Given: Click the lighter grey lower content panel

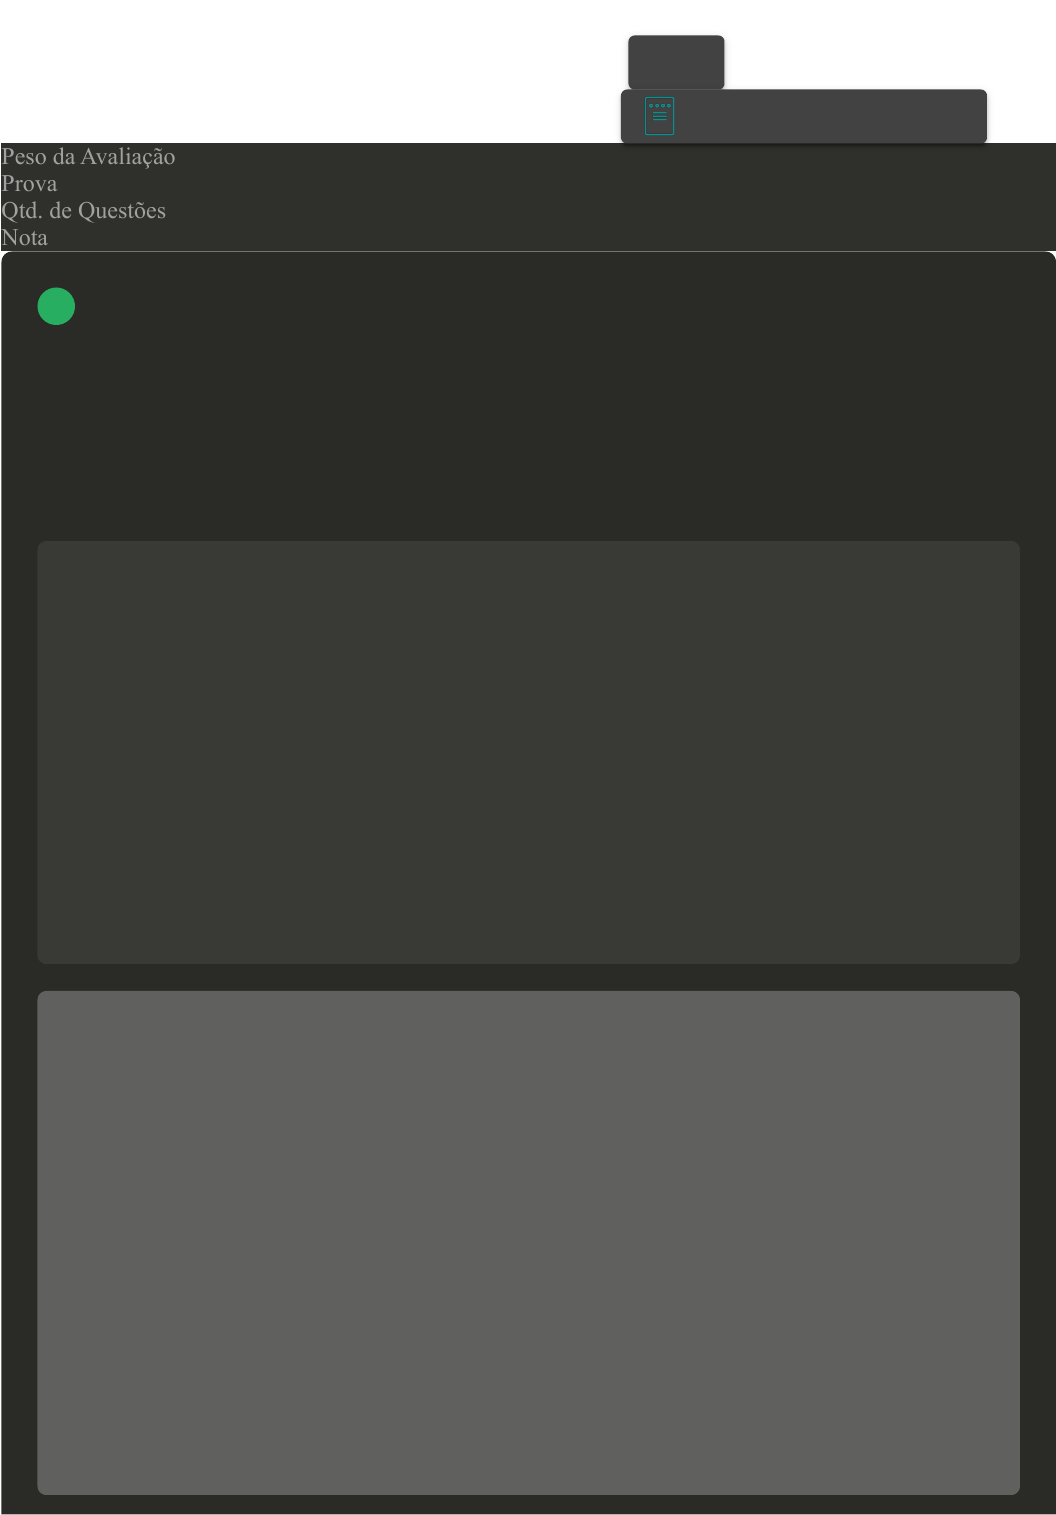Looking at the screenshot, I should [x=528, y=1243].
